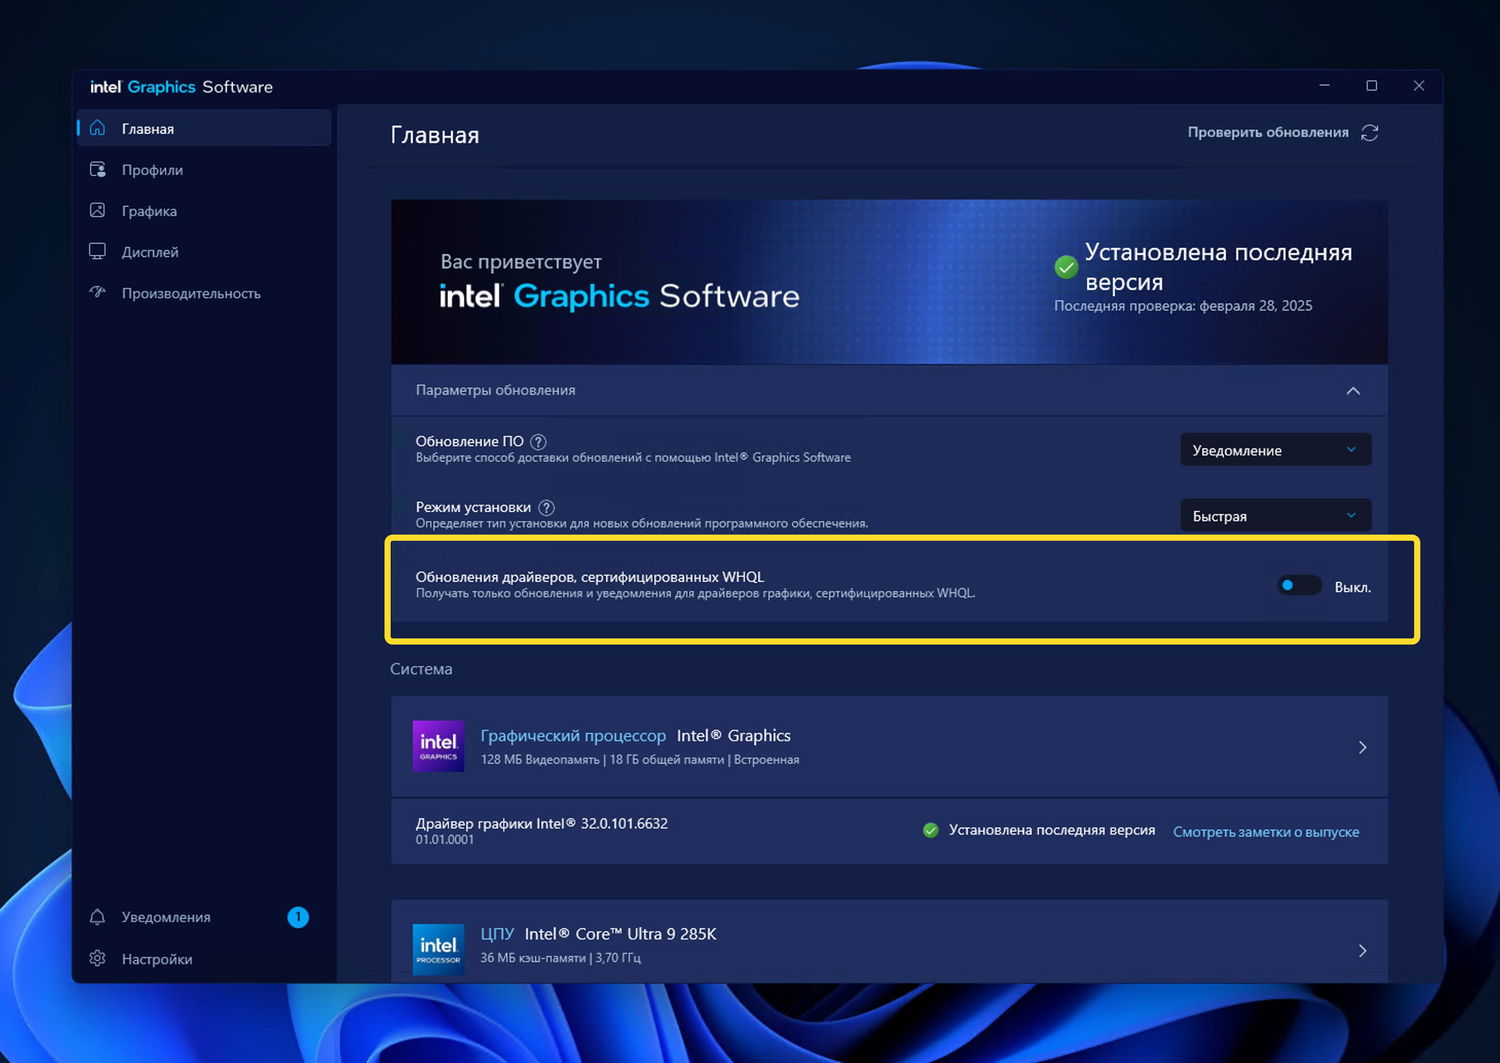Viewport: 1500px width, 1063px height.
Task: Minimize the Intel Graphics Software window
Action: click(x=1325, y=86)
